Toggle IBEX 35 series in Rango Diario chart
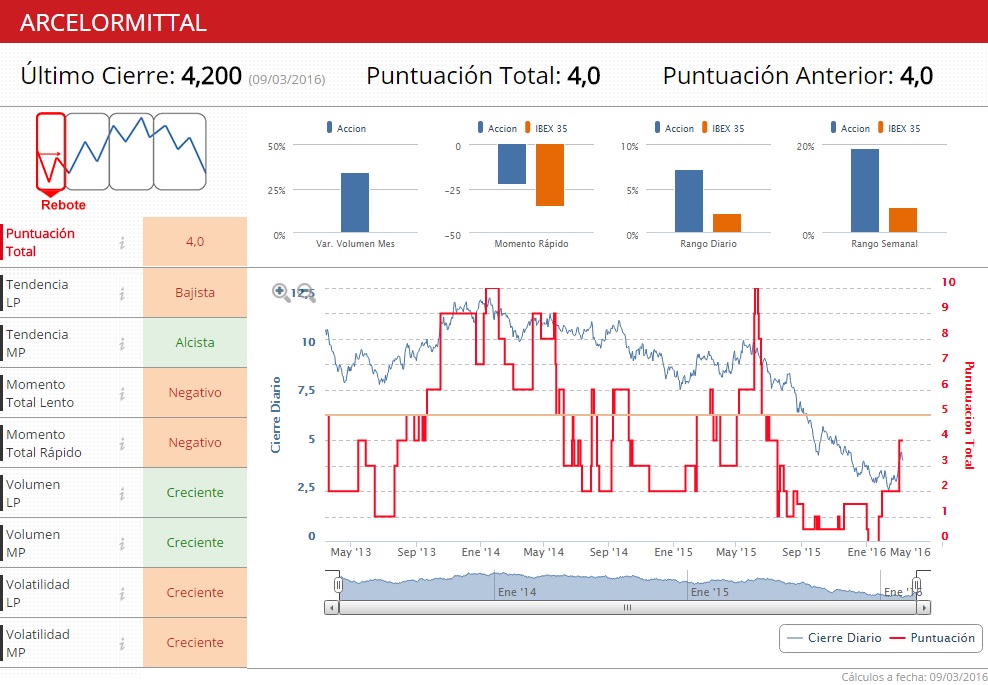The image size is (988, 685). (723, 128)
